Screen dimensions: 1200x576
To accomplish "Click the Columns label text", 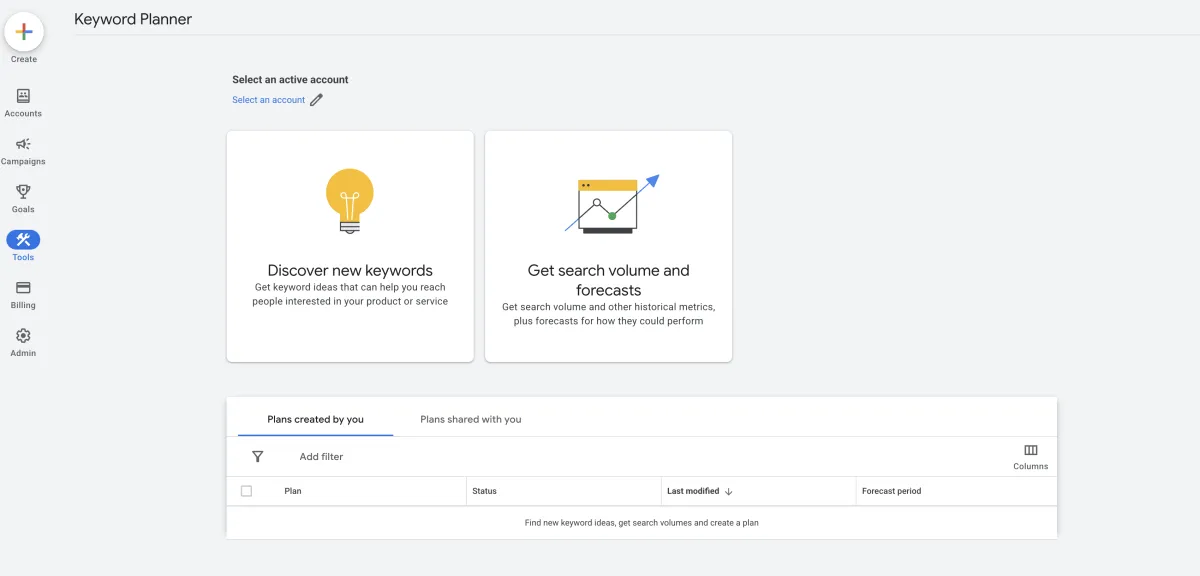I will tap(1031, 466).
